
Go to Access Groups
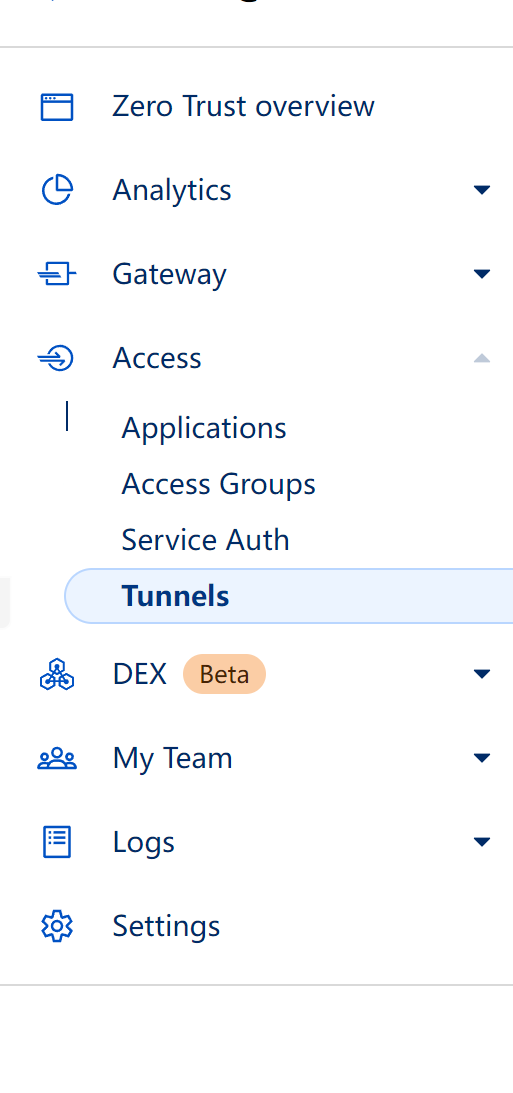[x=218, y=484]
